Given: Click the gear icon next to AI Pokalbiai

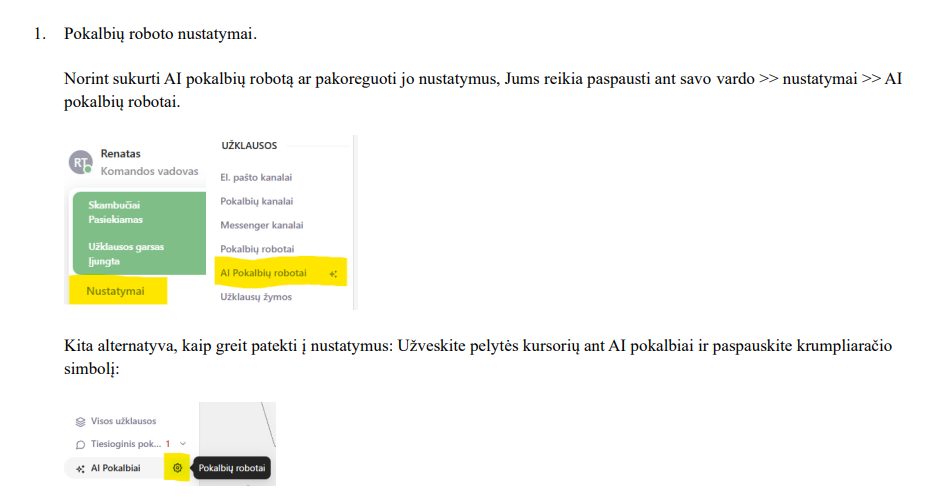Looking at the screenshot, I should (177, 468).
